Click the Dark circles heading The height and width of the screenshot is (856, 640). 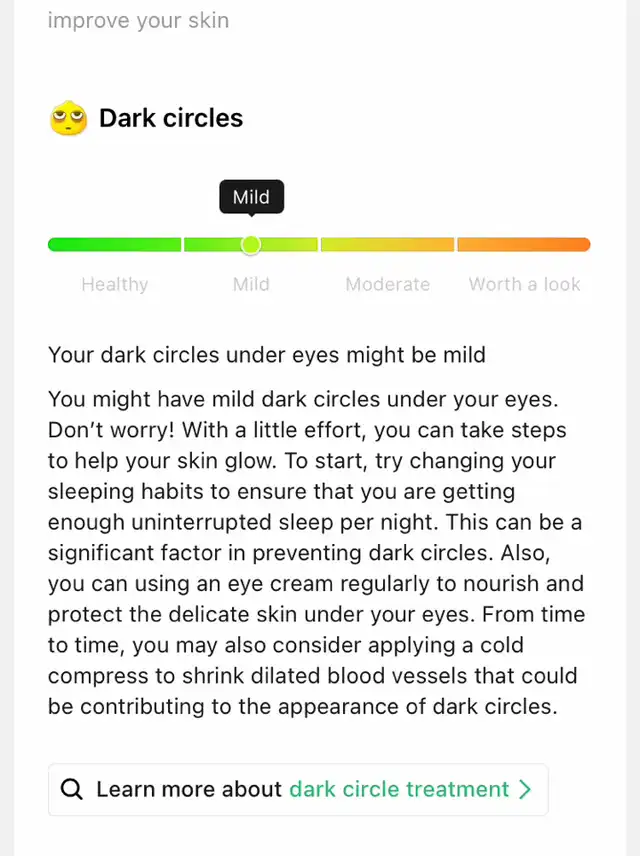pyautogui.click(x=171, y=118)
